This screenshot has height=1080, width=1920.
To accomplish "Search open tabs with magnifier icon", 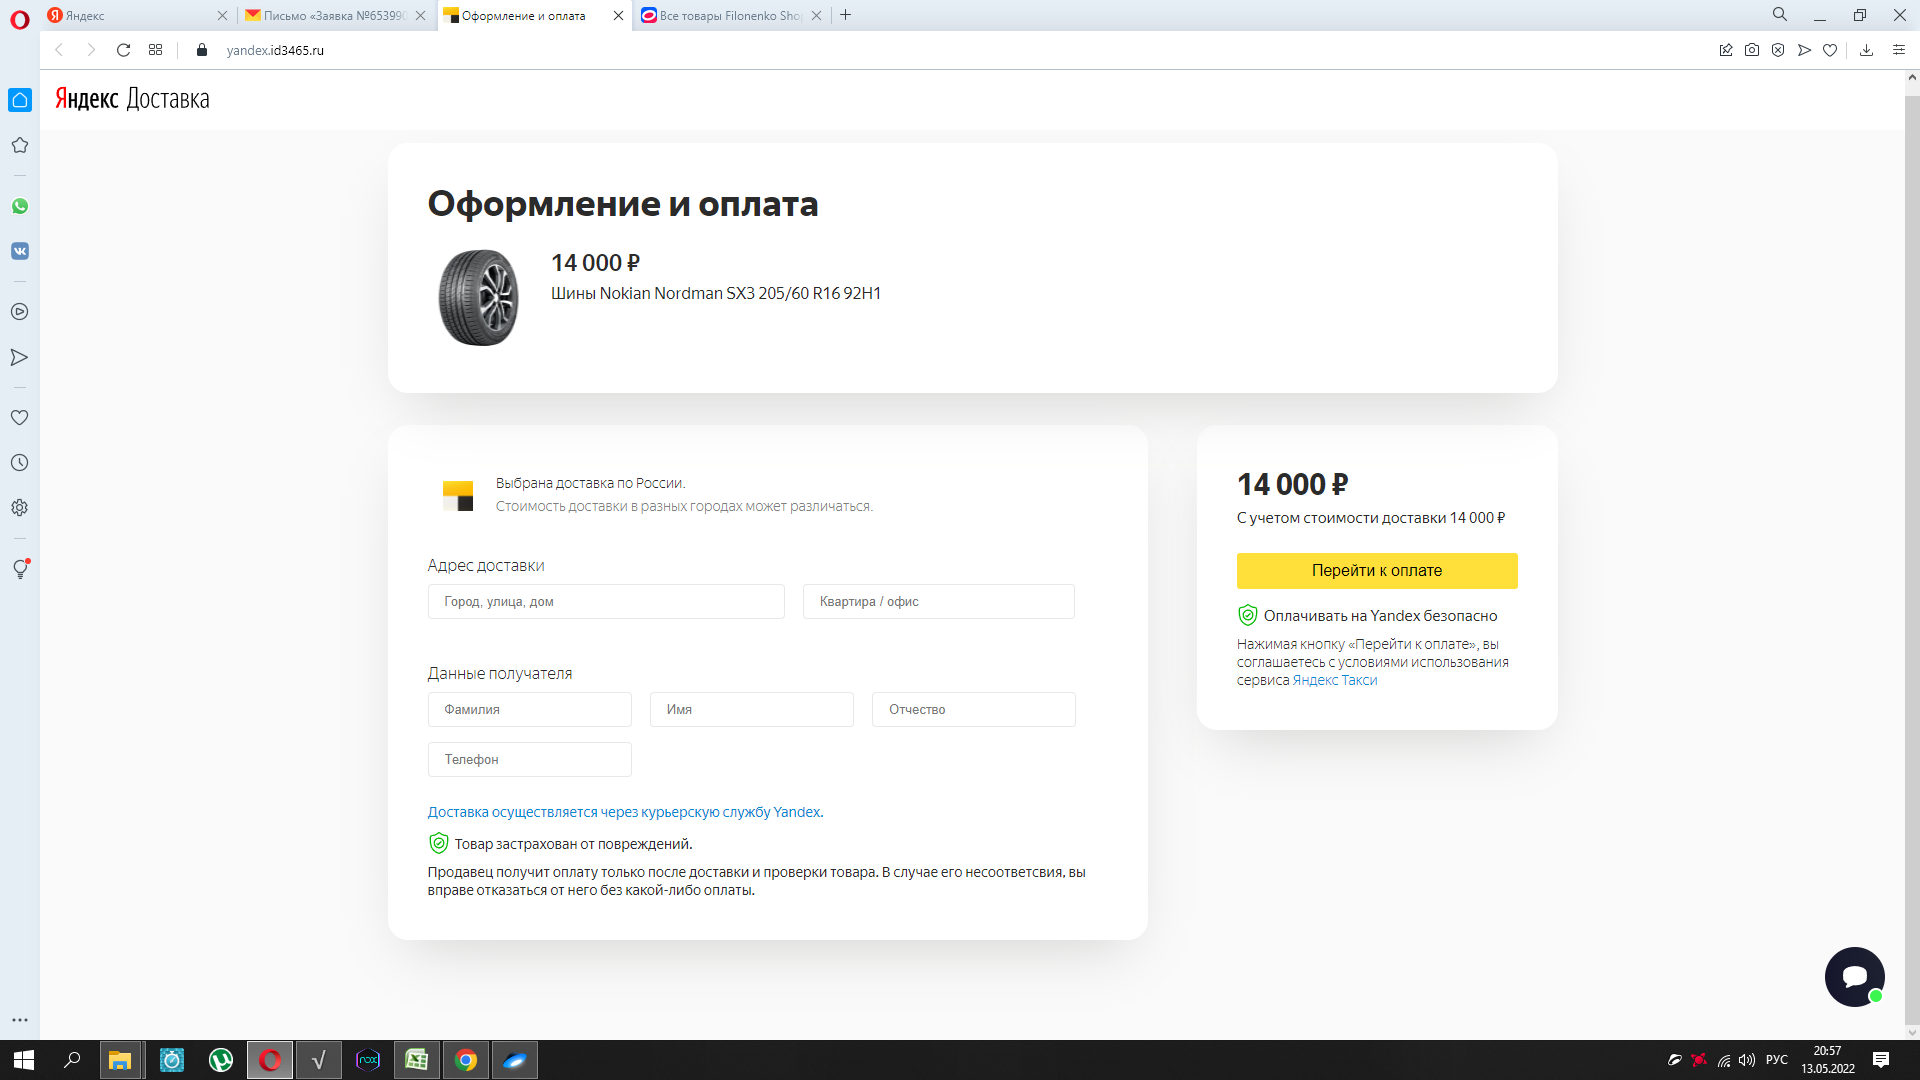I will point(1780,15).
